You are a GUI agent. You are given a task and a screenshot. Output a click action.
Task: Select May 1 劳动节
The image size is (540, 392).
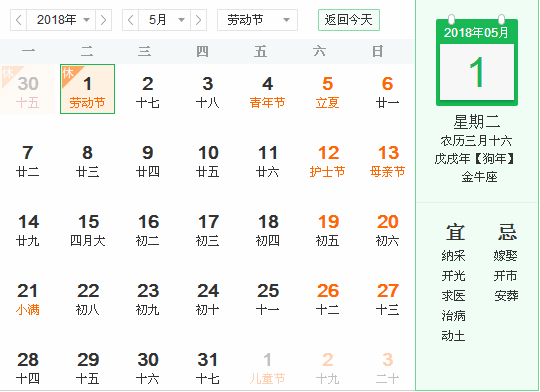tap(87, 89)
